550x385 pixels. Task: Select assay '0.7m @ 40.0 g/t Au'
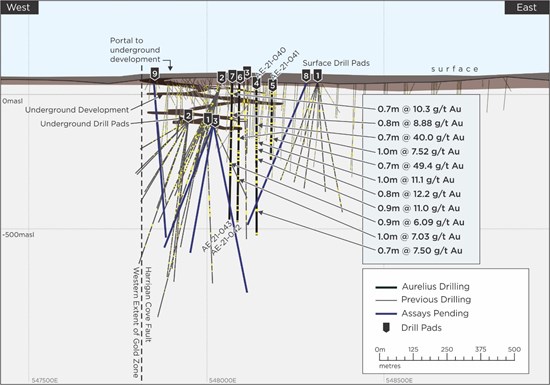[x=421, y=137]
